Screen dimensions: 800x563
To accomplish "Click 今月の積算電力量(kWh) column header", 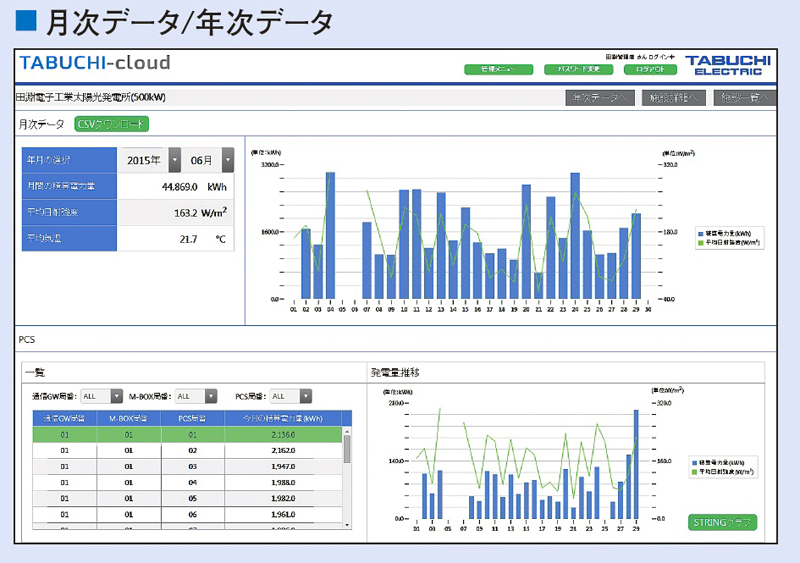I will [283, 419].
